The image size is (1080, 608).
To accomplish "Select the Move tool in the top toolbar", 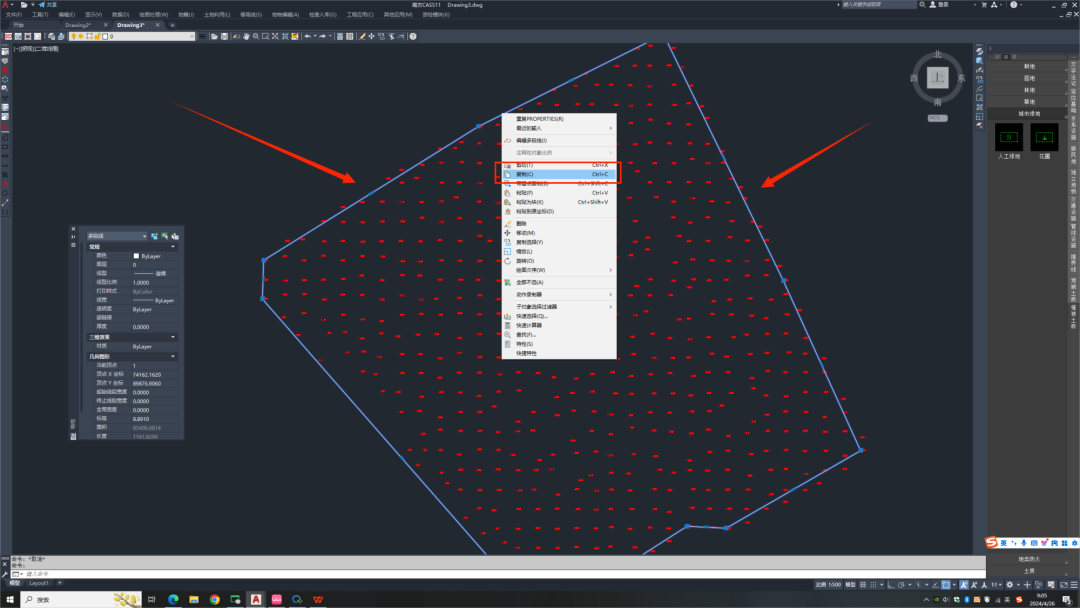I will point(371,36).
